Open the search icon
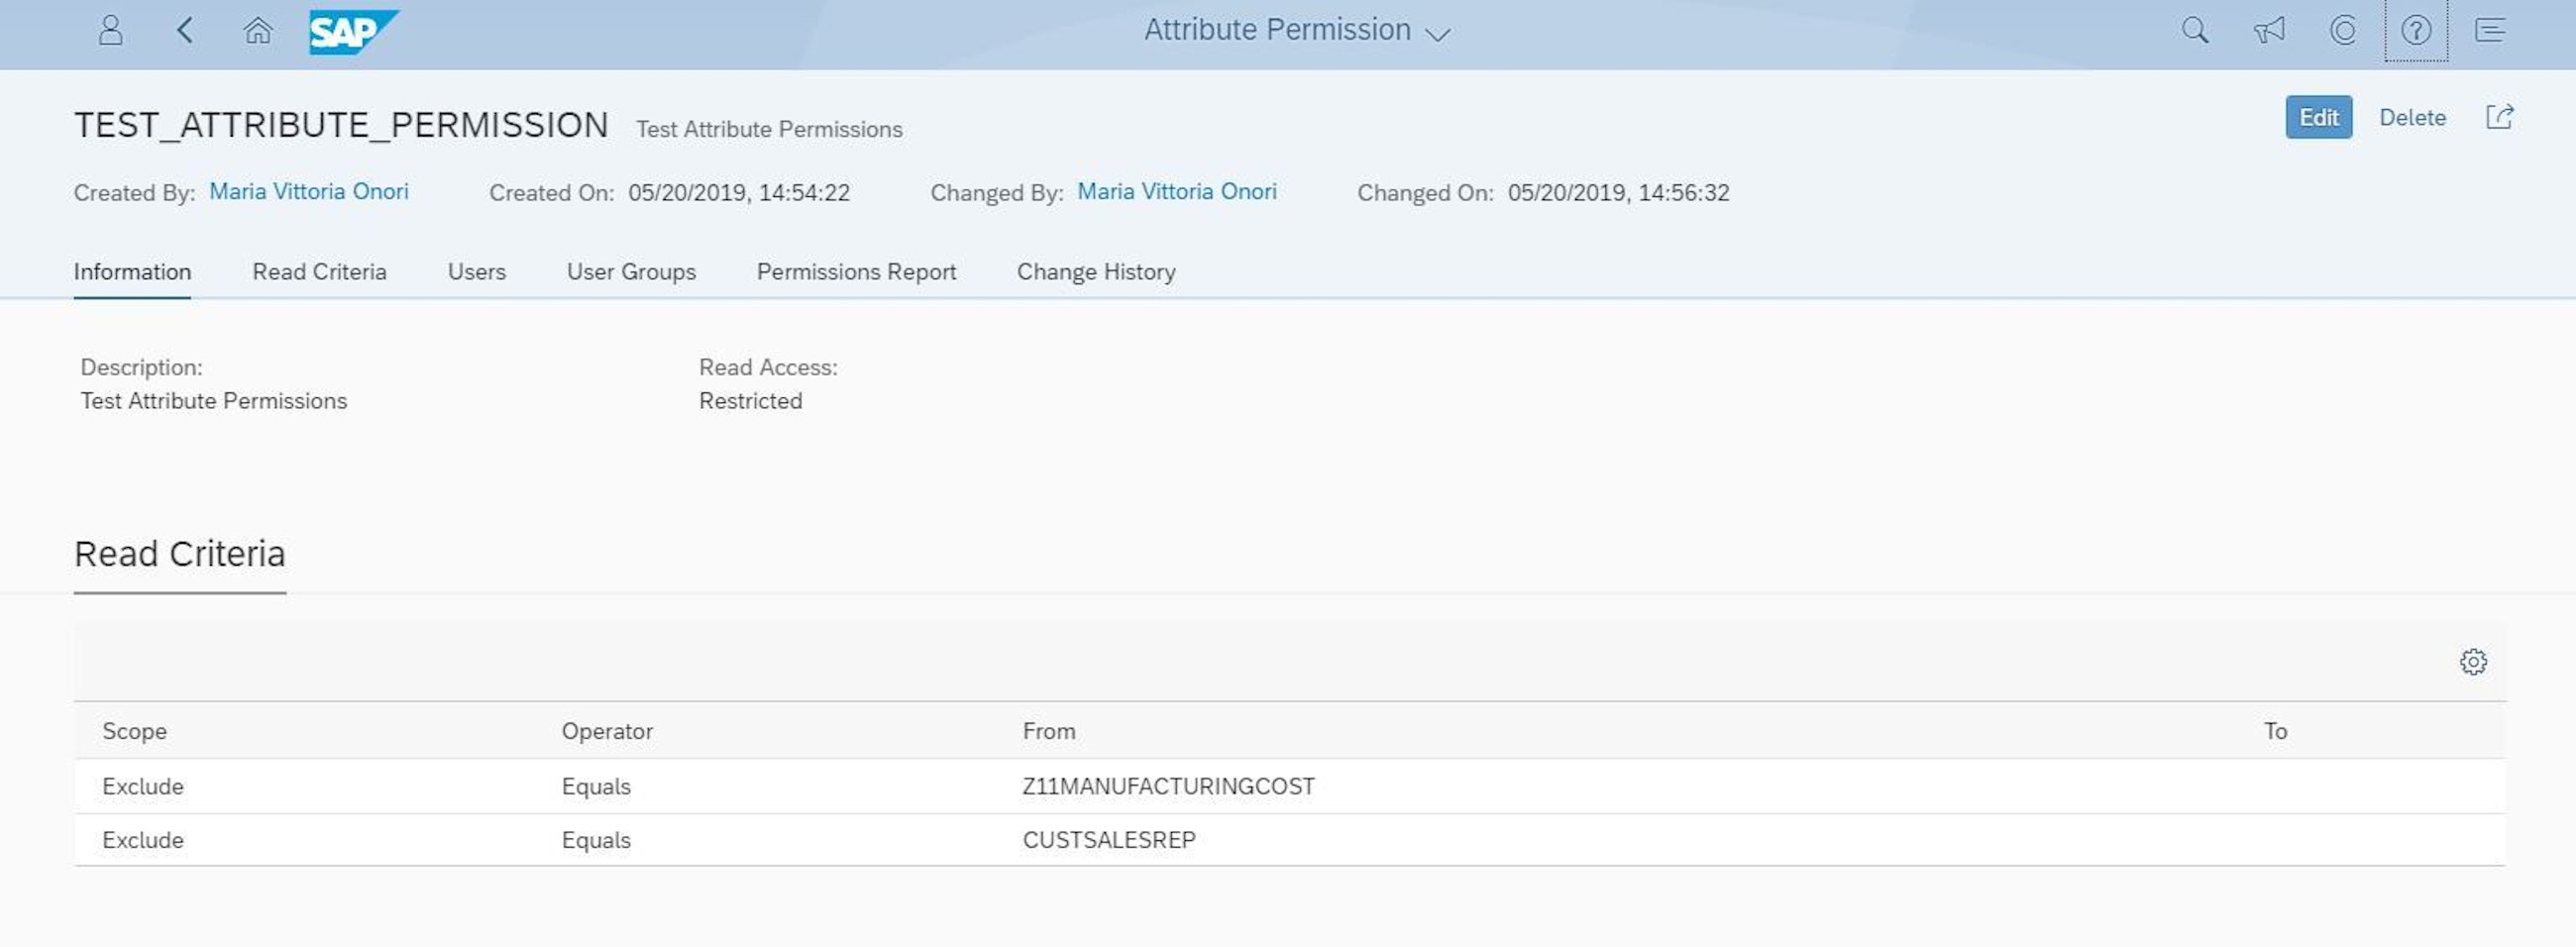 click(2194, 29)
